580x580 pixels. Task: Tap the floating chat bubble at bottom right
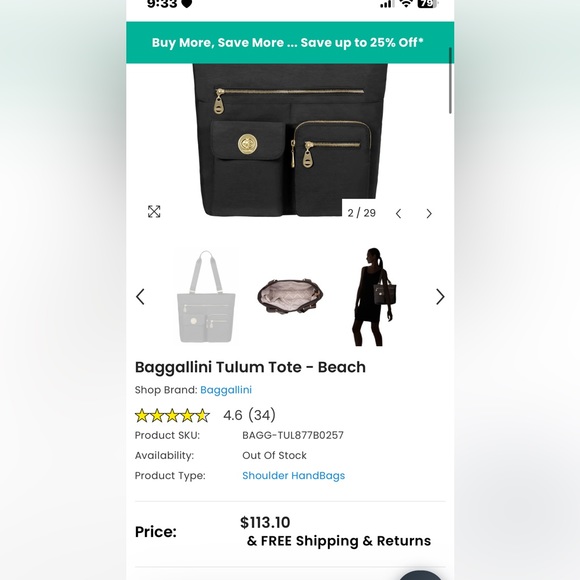[x=419, y=575]
